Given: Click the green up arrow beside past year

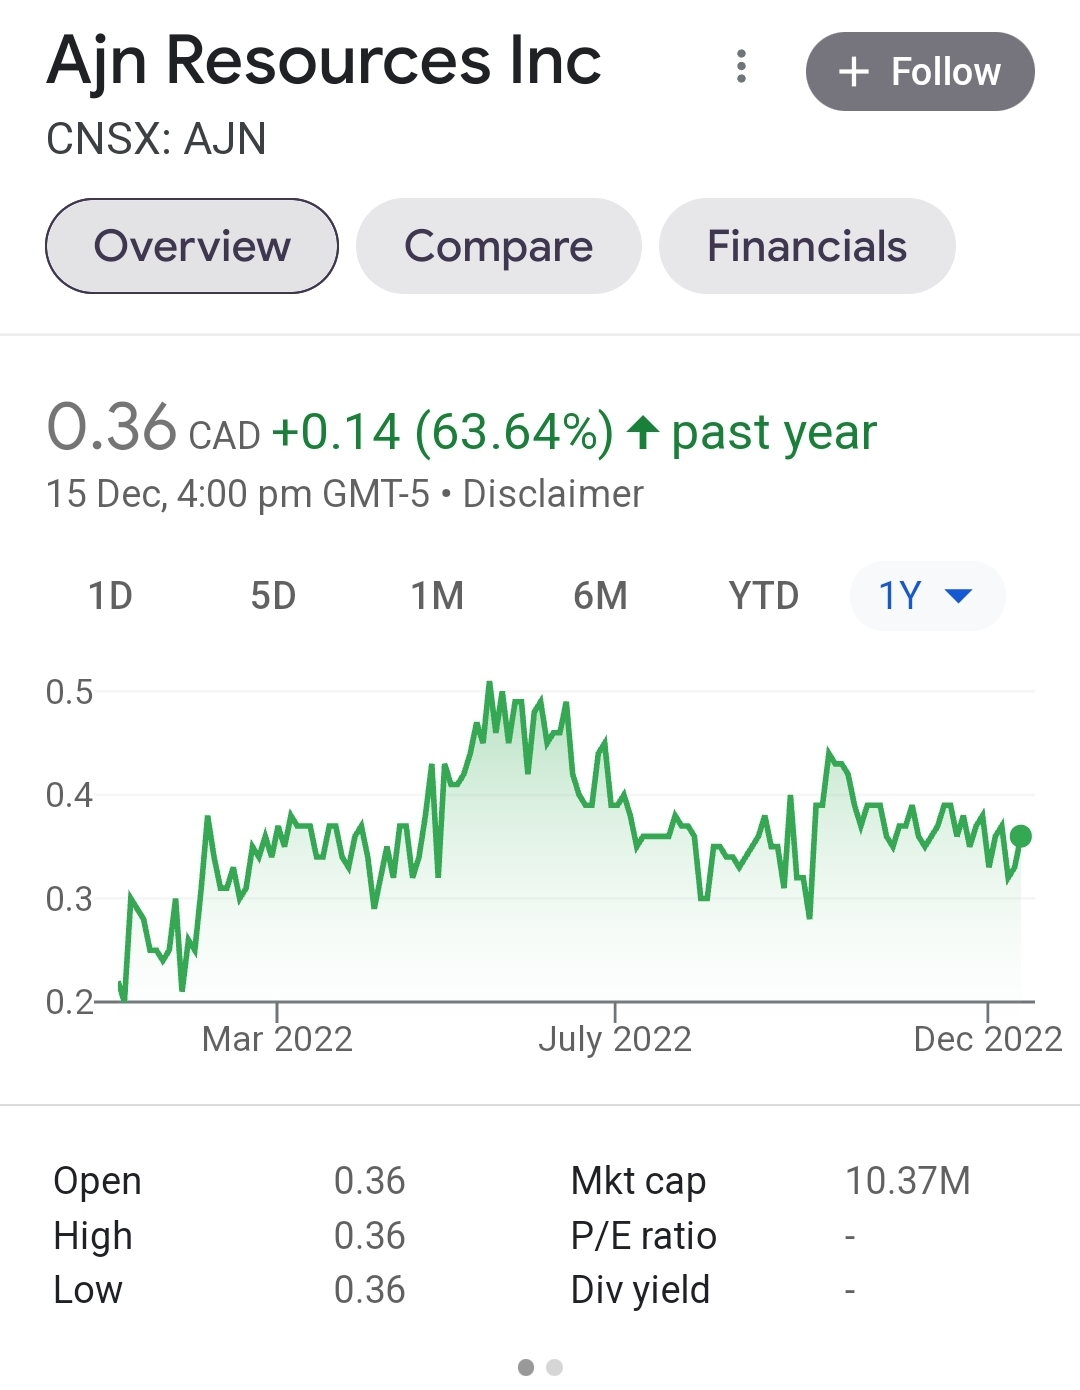Looking at the screenshot, I should coord(642,433).
